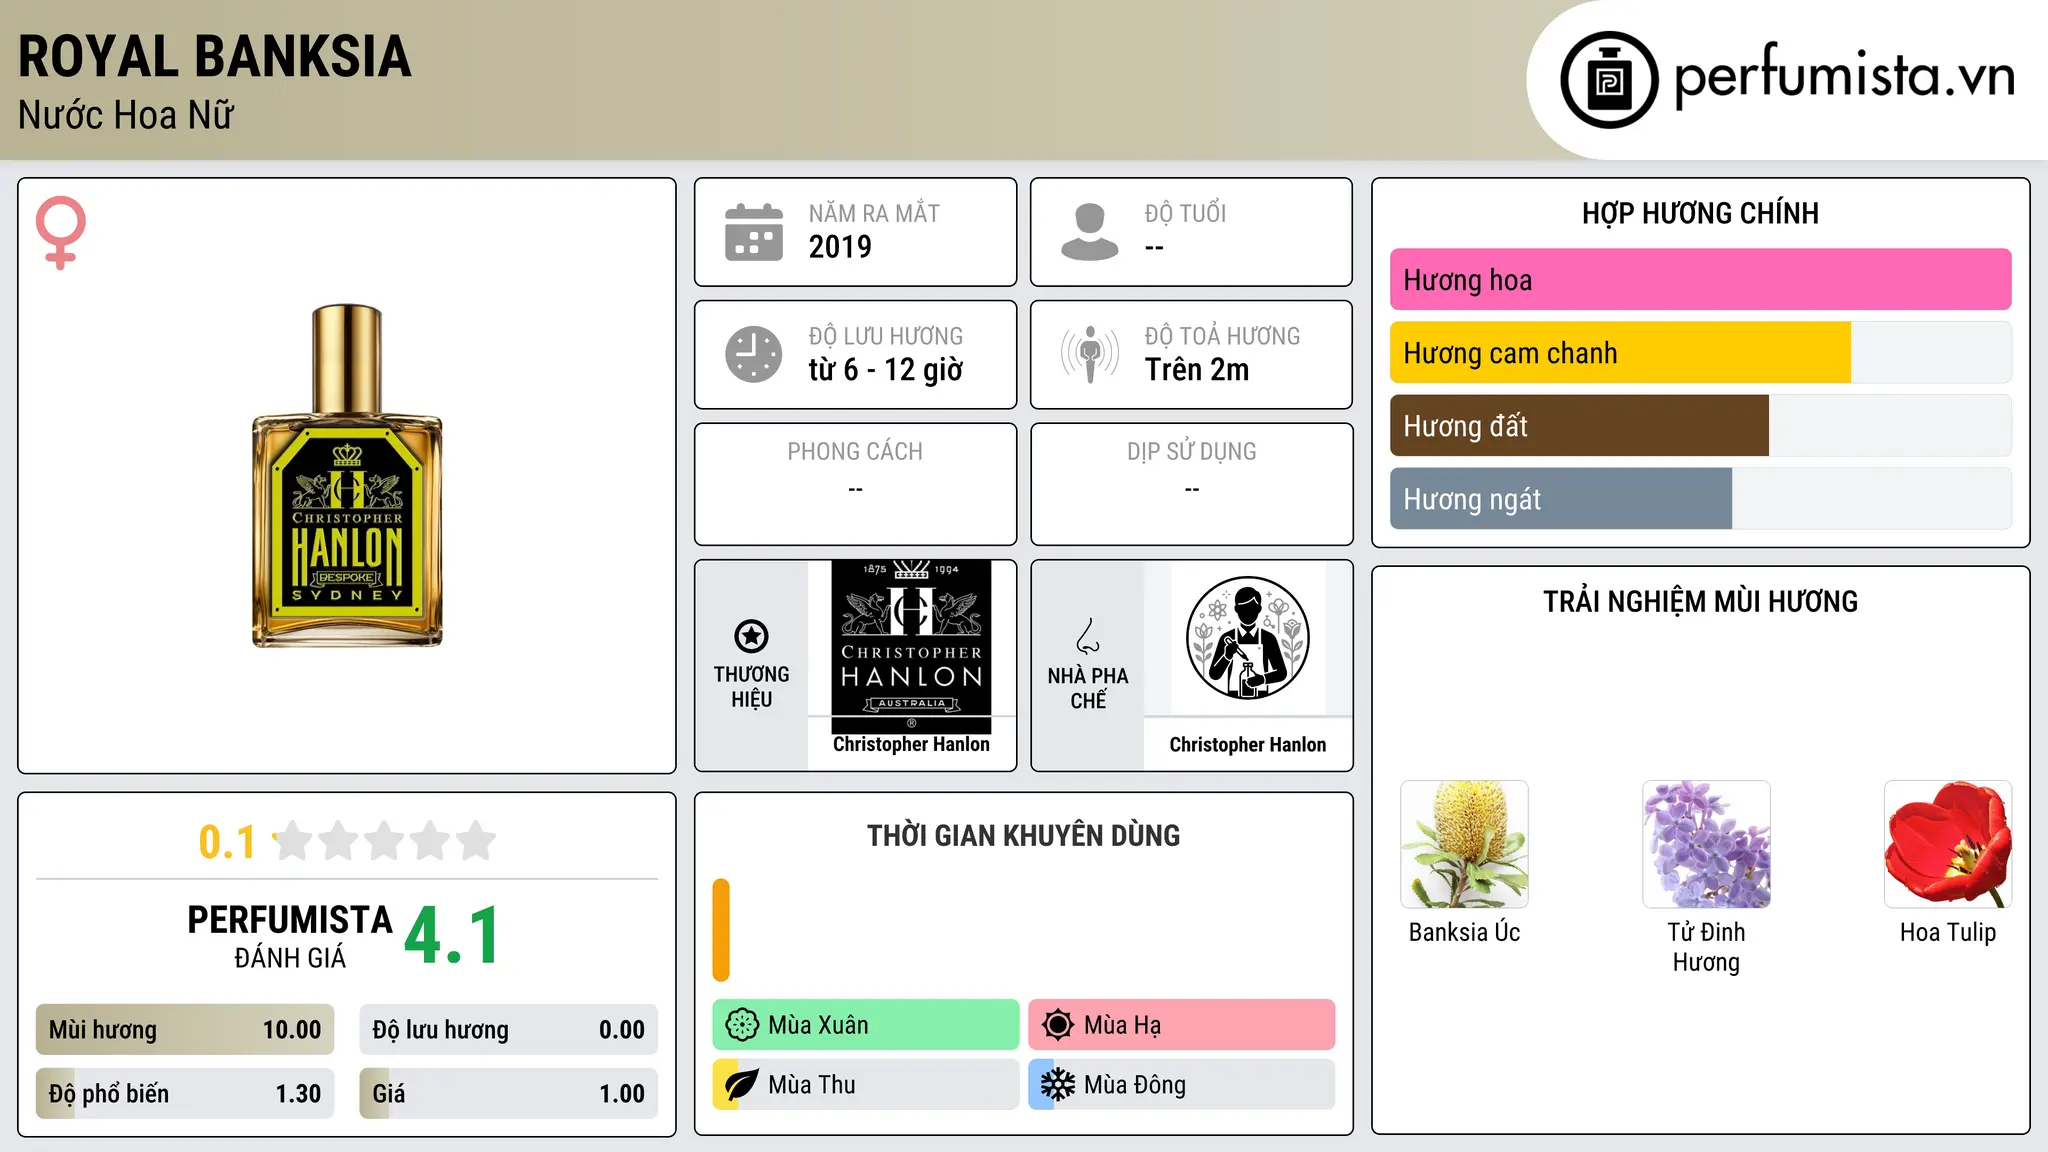Click the Hoa Tulip note label
This screenshot has height=1152, width=2048.
coord(1948,933)
